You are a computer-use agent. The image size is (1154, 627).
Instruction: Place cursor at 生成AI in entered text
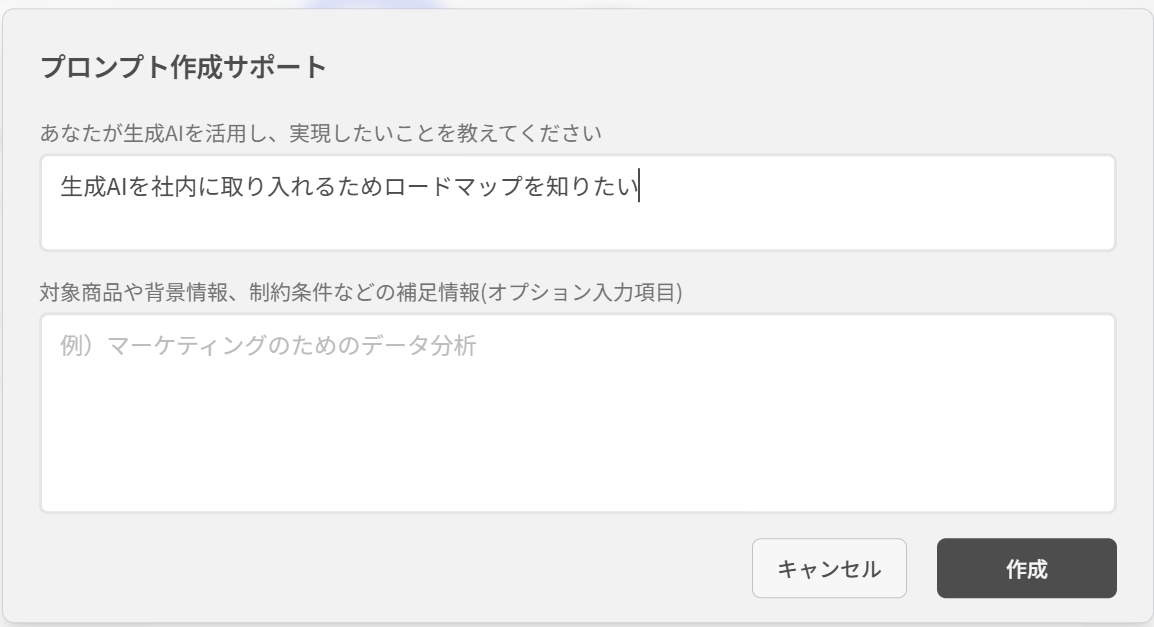pos(94,186)
